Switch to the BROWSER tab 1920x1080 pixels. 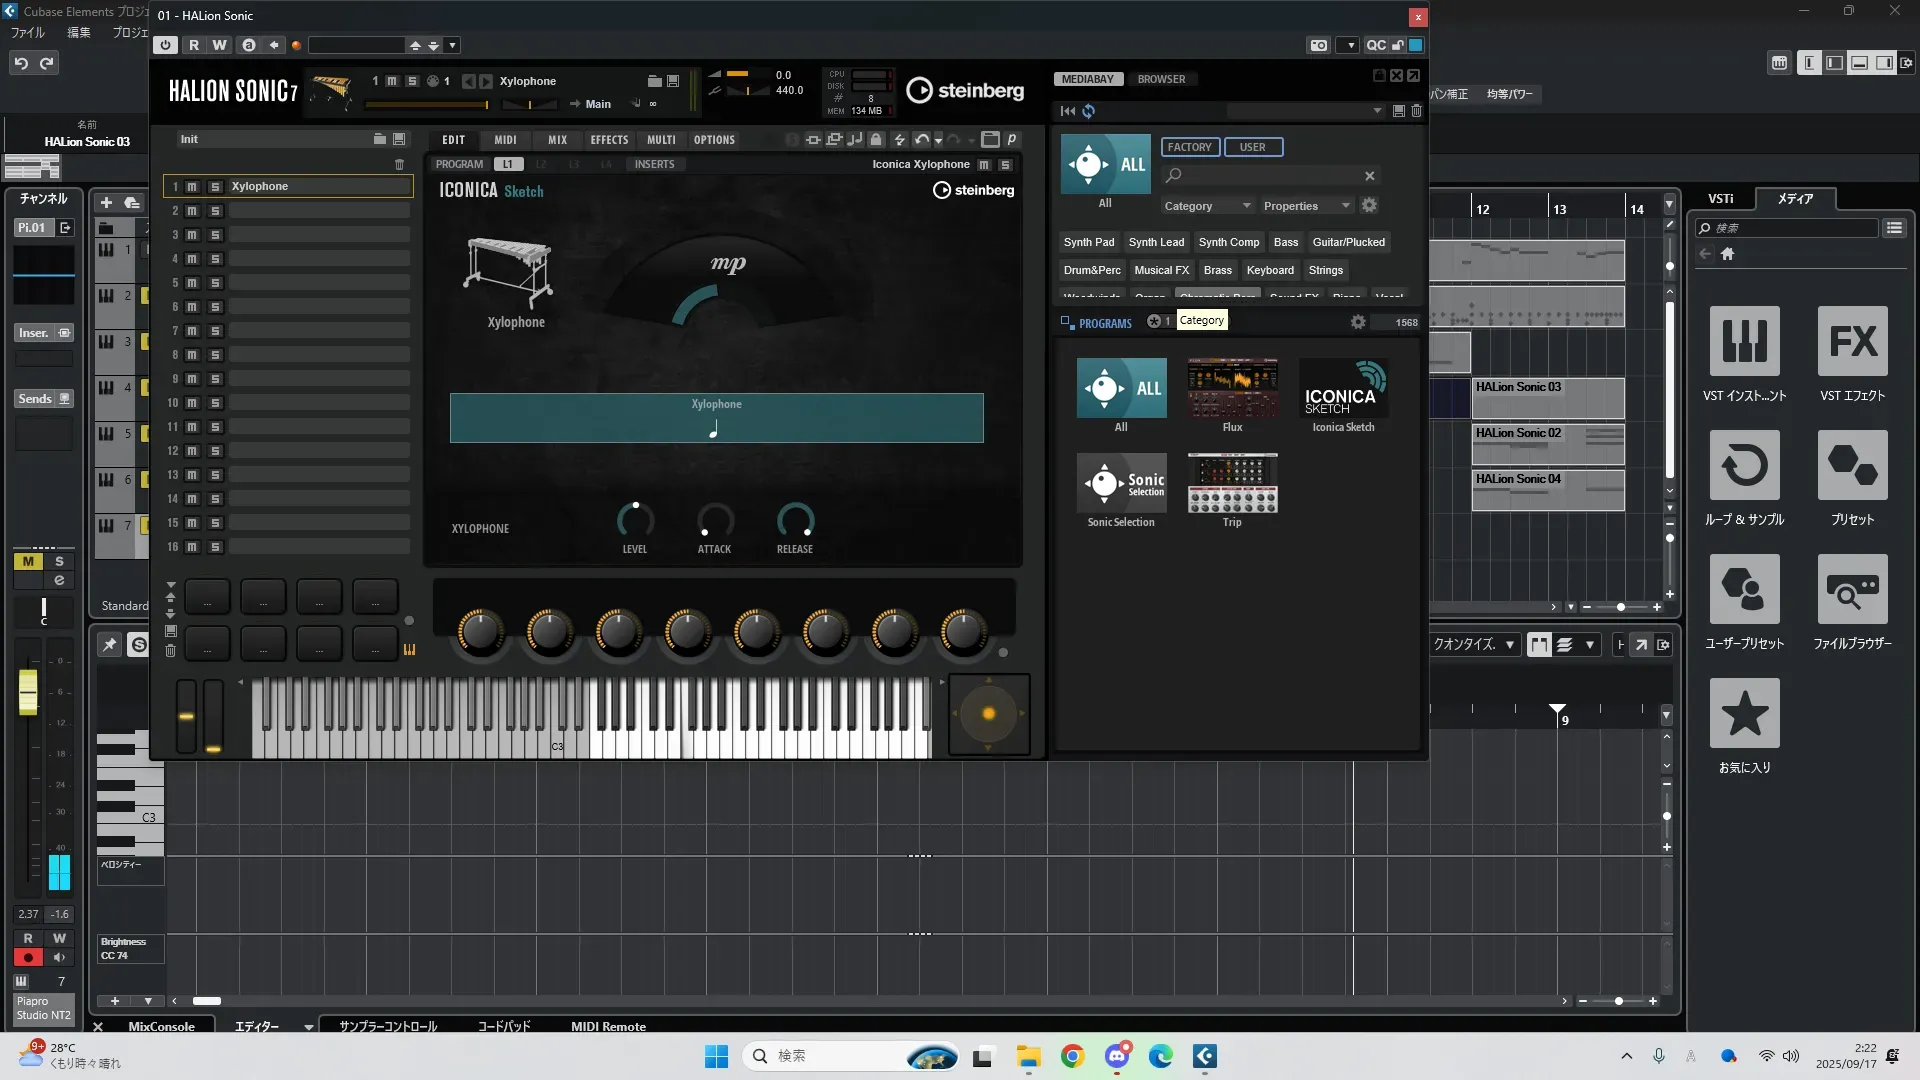(x=1161, y=79)
